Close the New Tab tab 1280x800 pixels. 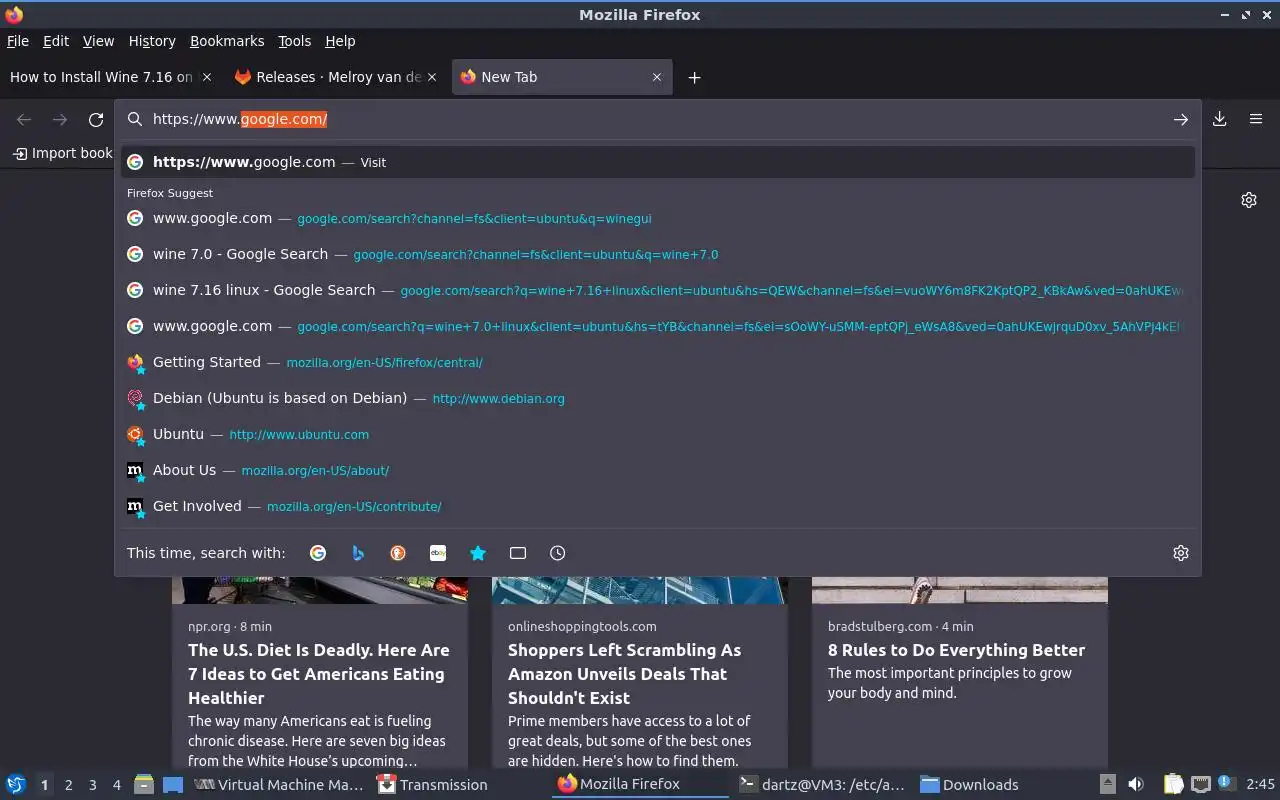[657, 77]
